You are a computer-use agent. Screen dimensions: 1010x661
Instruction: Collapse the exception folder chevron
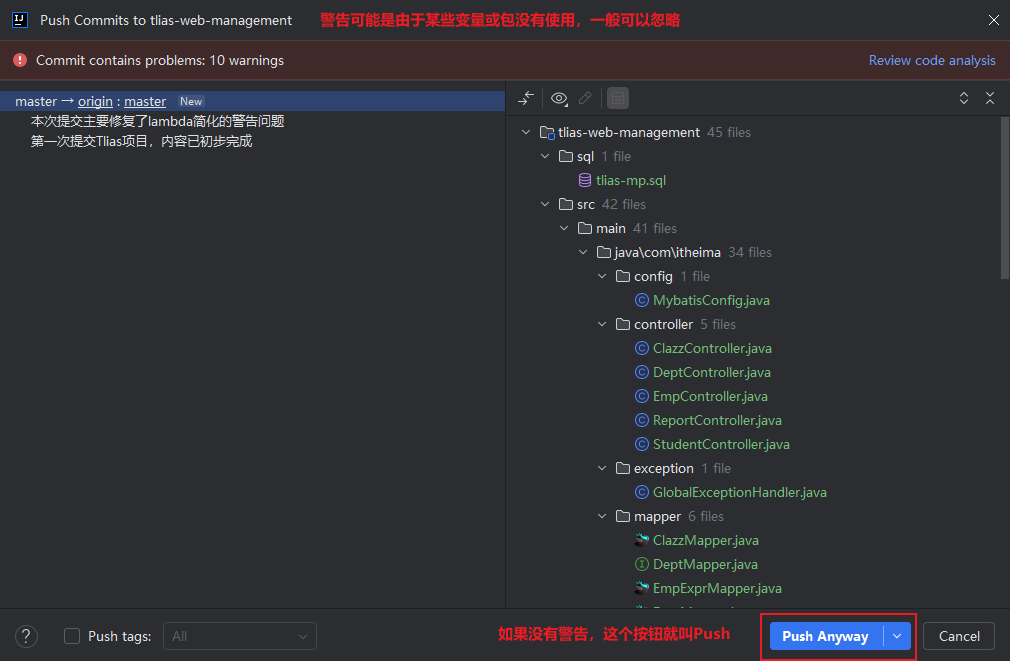click(602, 468)
